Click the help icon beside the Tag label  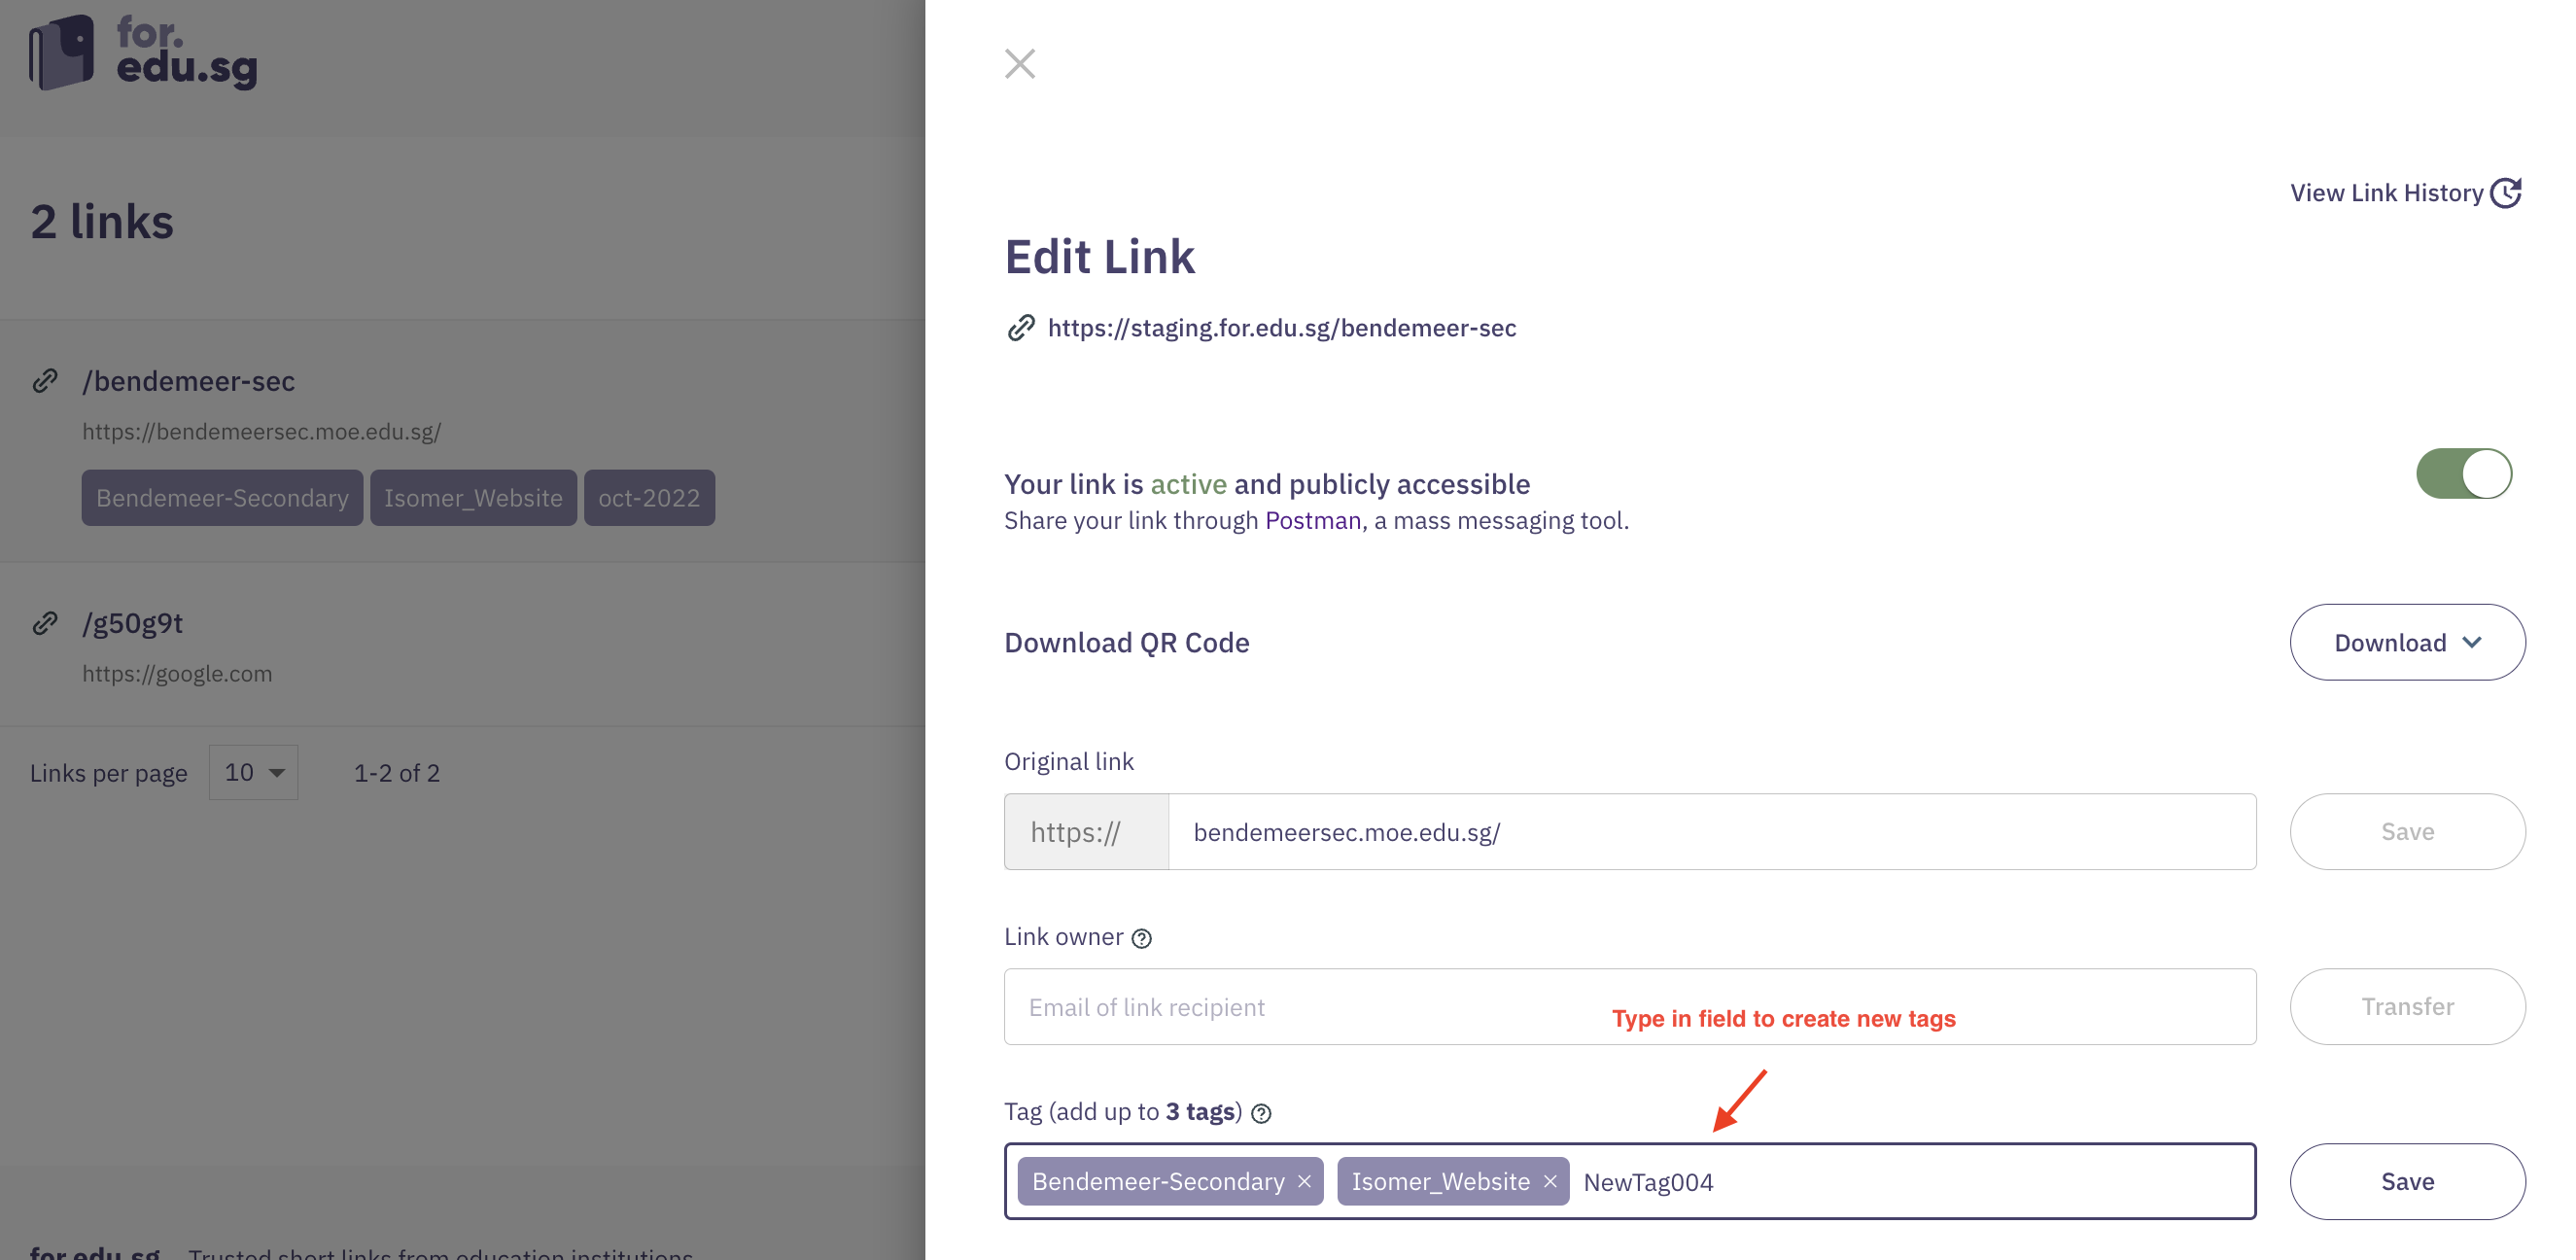pos(1261,1113)
